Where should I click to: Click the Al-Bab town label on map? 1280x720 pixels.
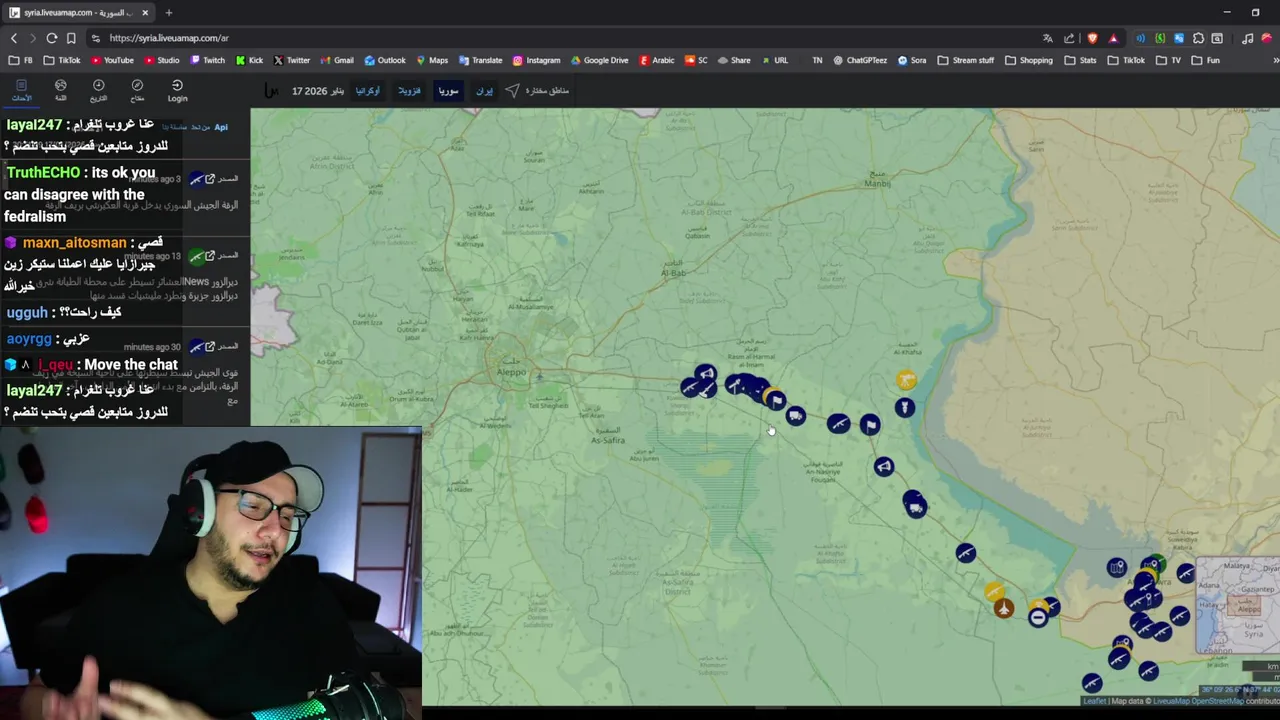point(675,272)
